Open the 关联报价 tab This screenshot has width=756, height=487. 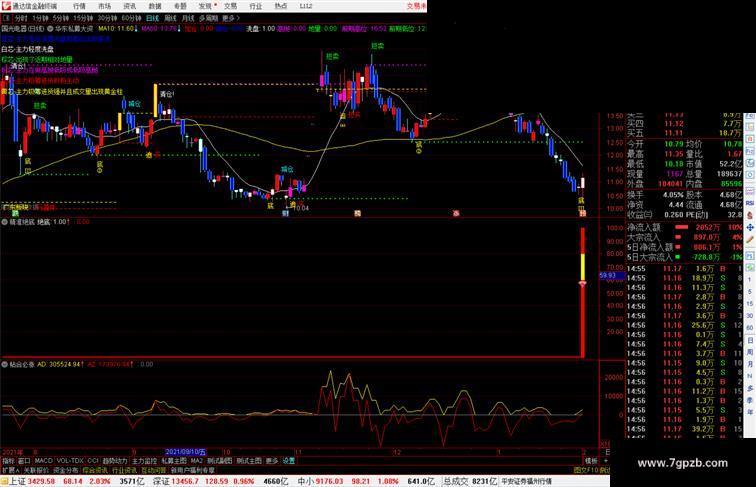point(36,470)
